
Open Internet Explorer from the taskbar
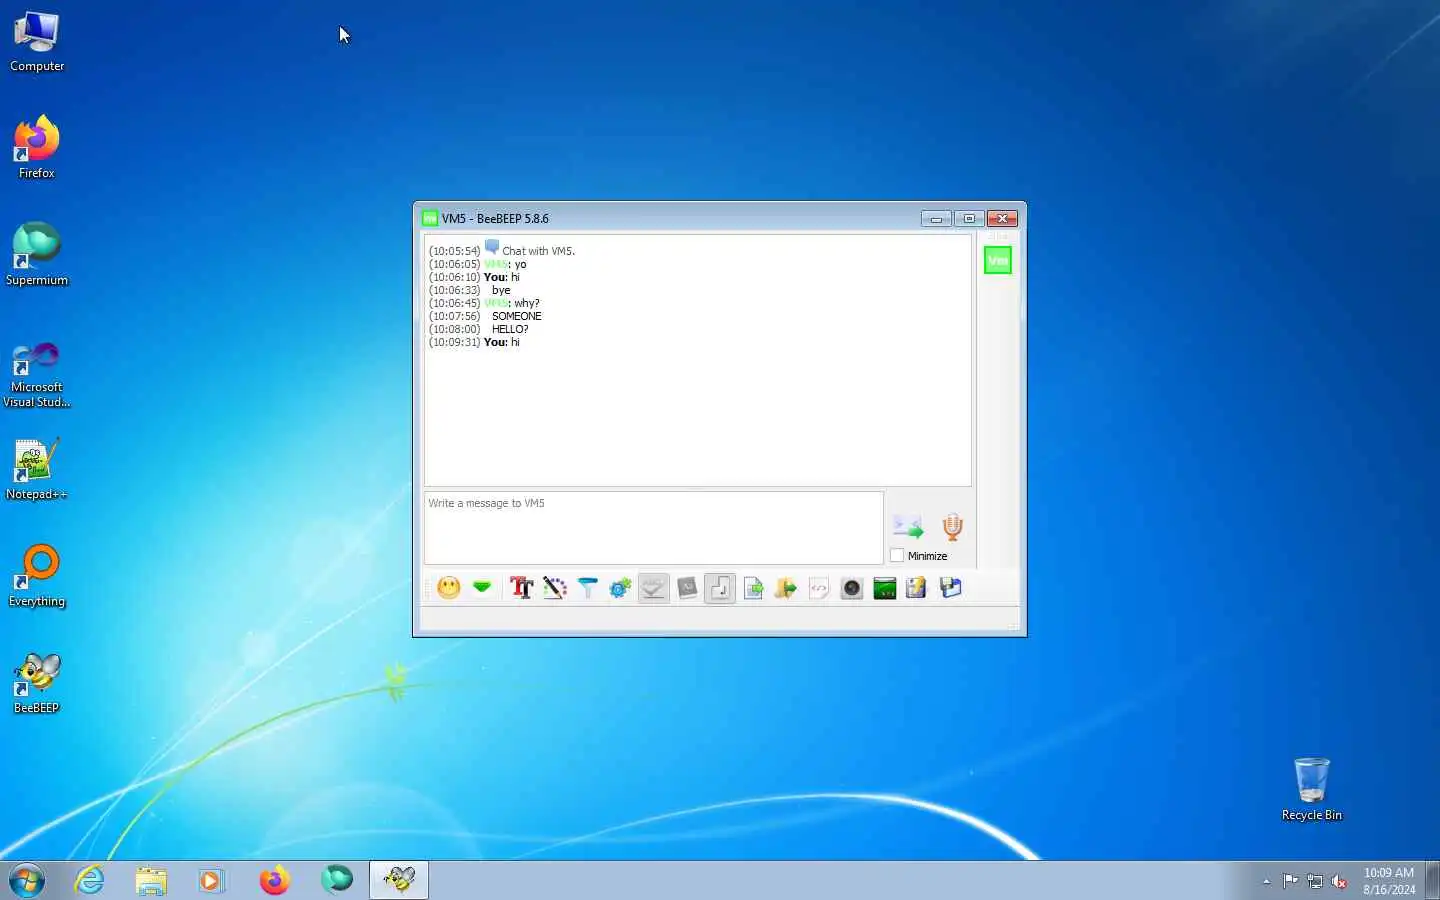click(x=90, y=880)
